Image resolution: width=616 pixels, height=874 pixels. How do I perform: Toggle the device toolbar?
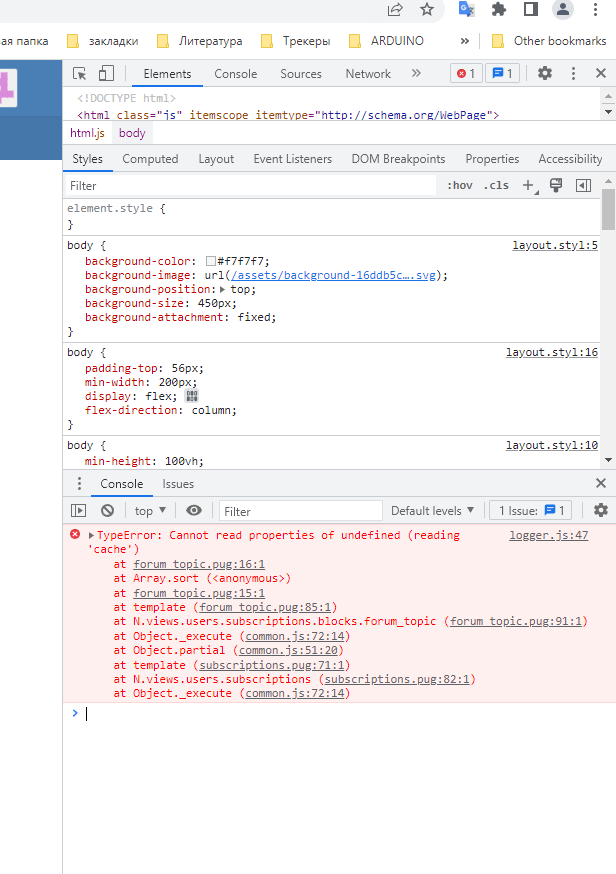coord(106,73)
